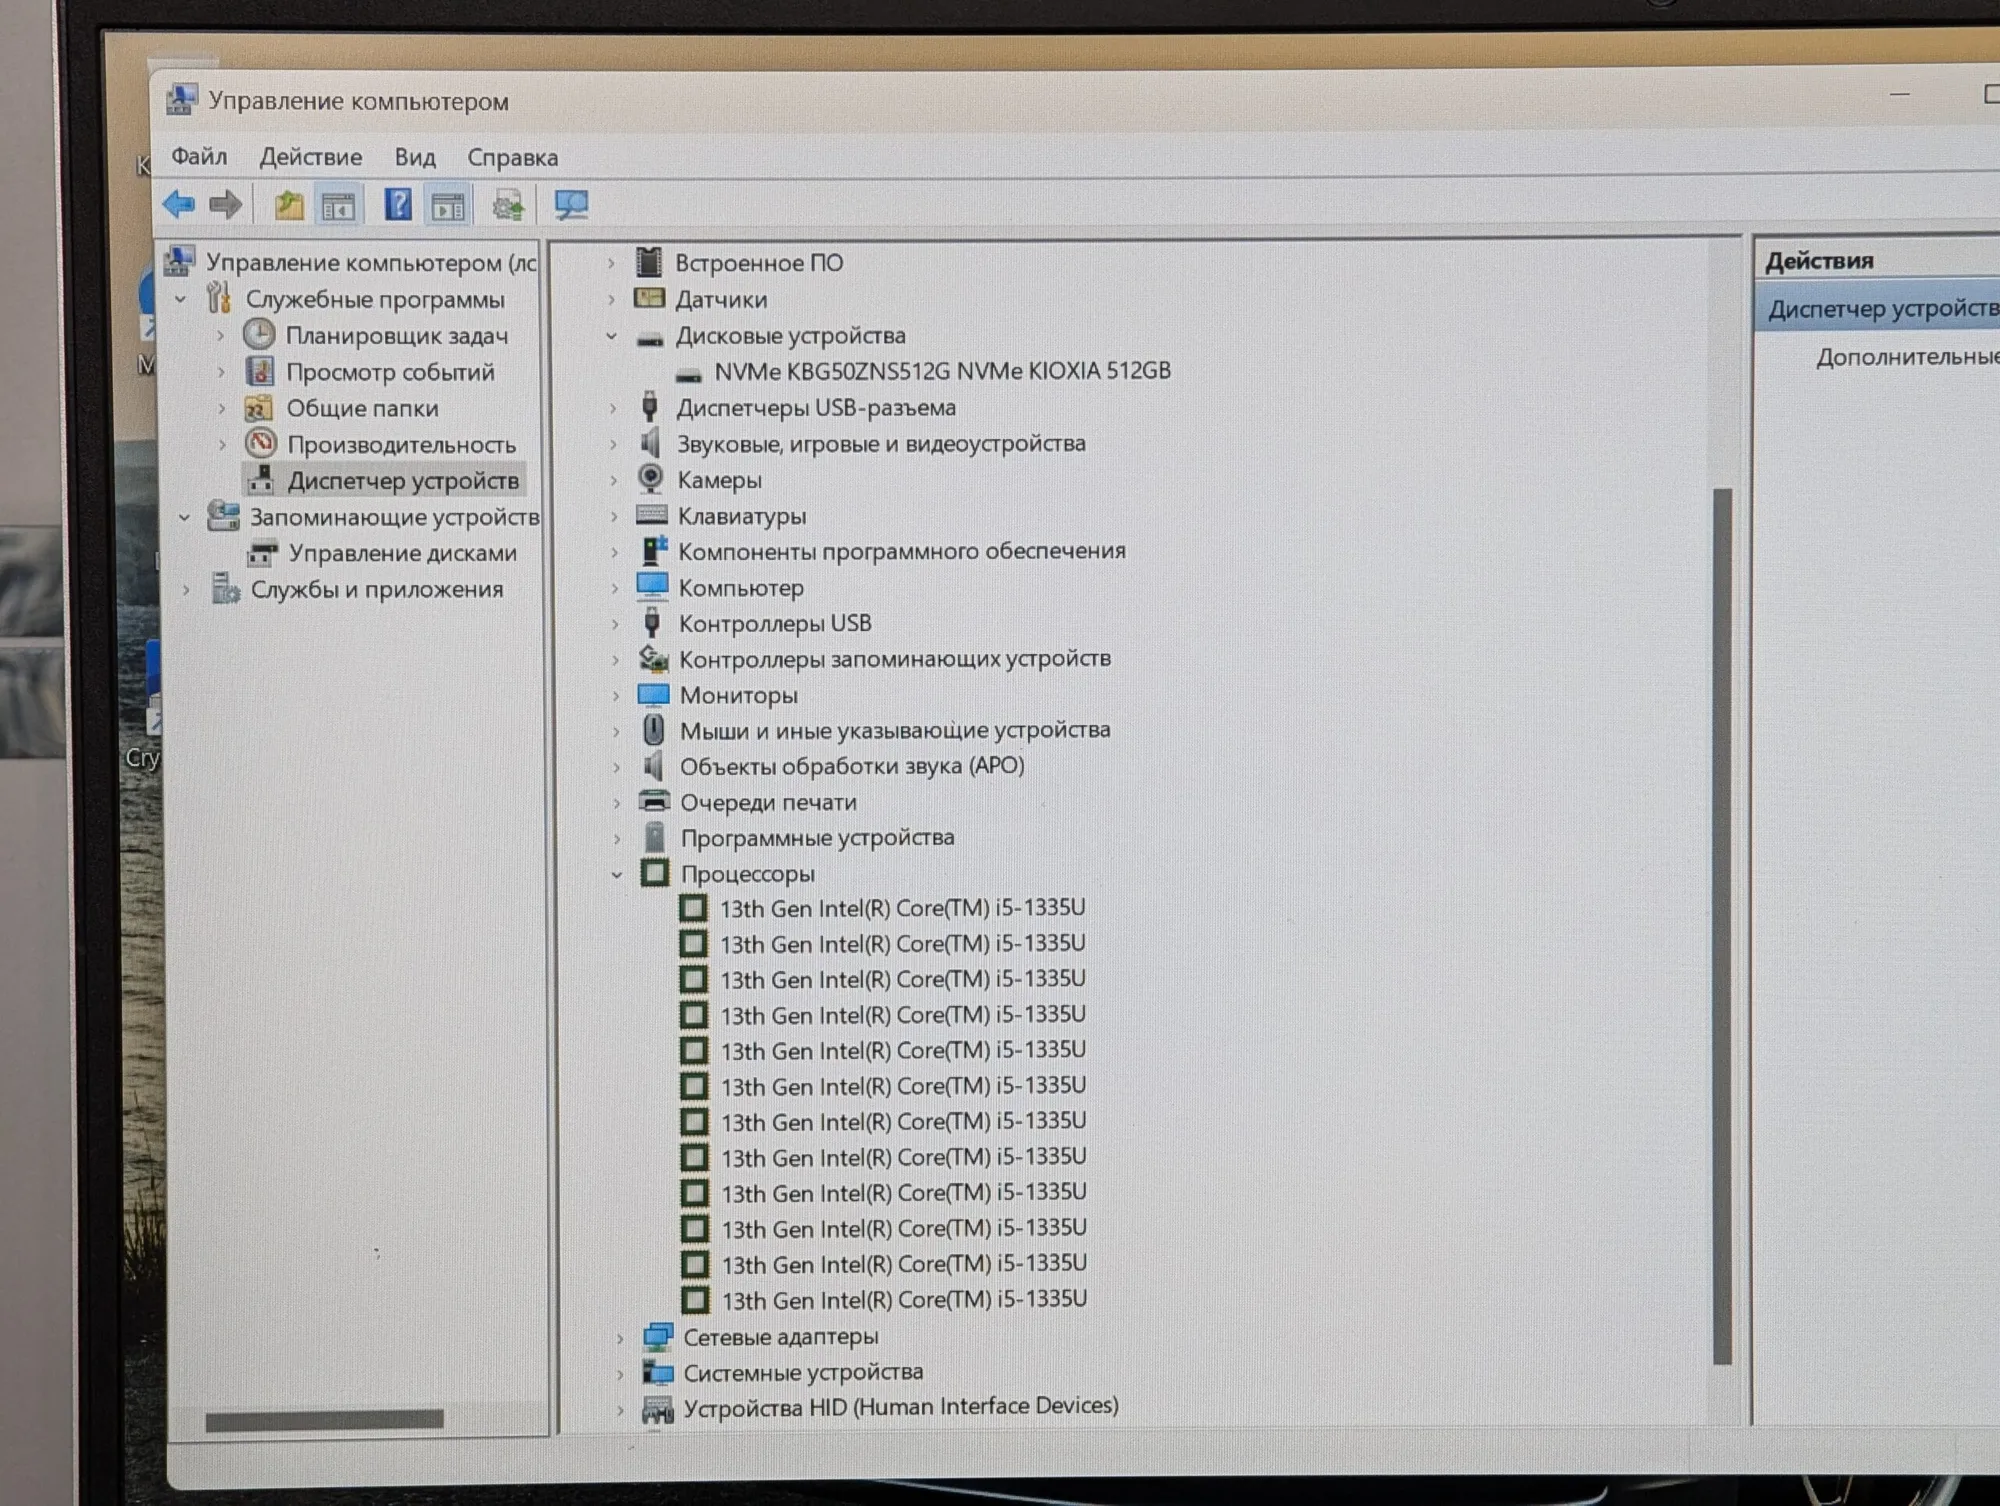Select Запоминающие устройства in the tree
Viewport: 2000px width, 1506px height.
click(394, 517)
